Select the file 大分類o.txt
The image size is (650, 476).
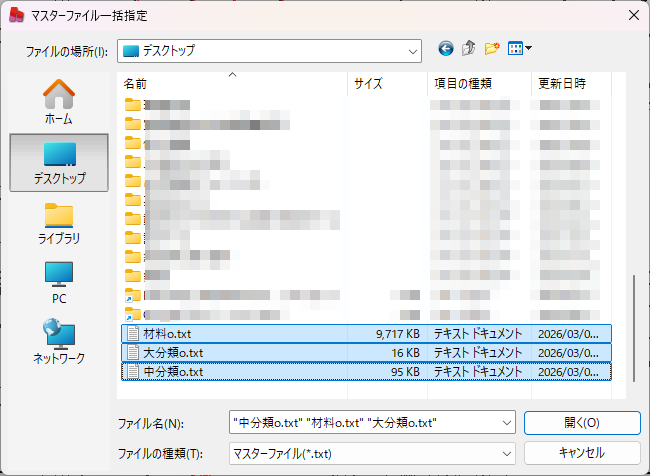[173, 352]
